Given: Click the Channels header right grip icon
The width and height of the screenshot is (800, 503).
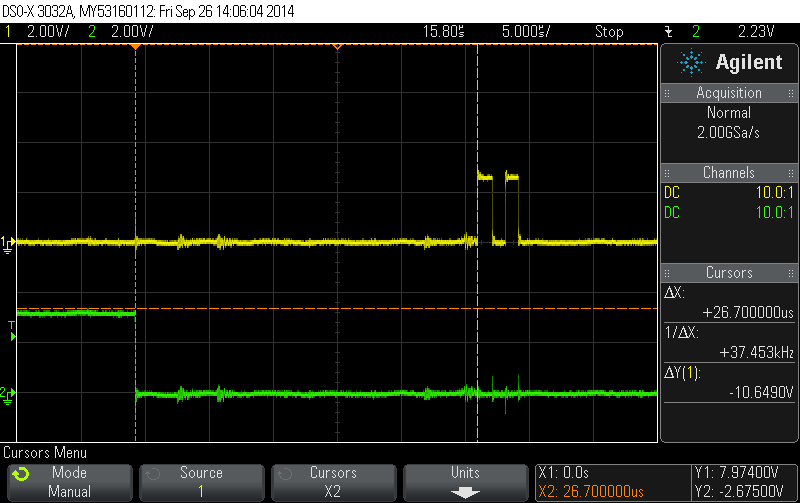Looking at the screenshot, I should [x=791, y=173].
